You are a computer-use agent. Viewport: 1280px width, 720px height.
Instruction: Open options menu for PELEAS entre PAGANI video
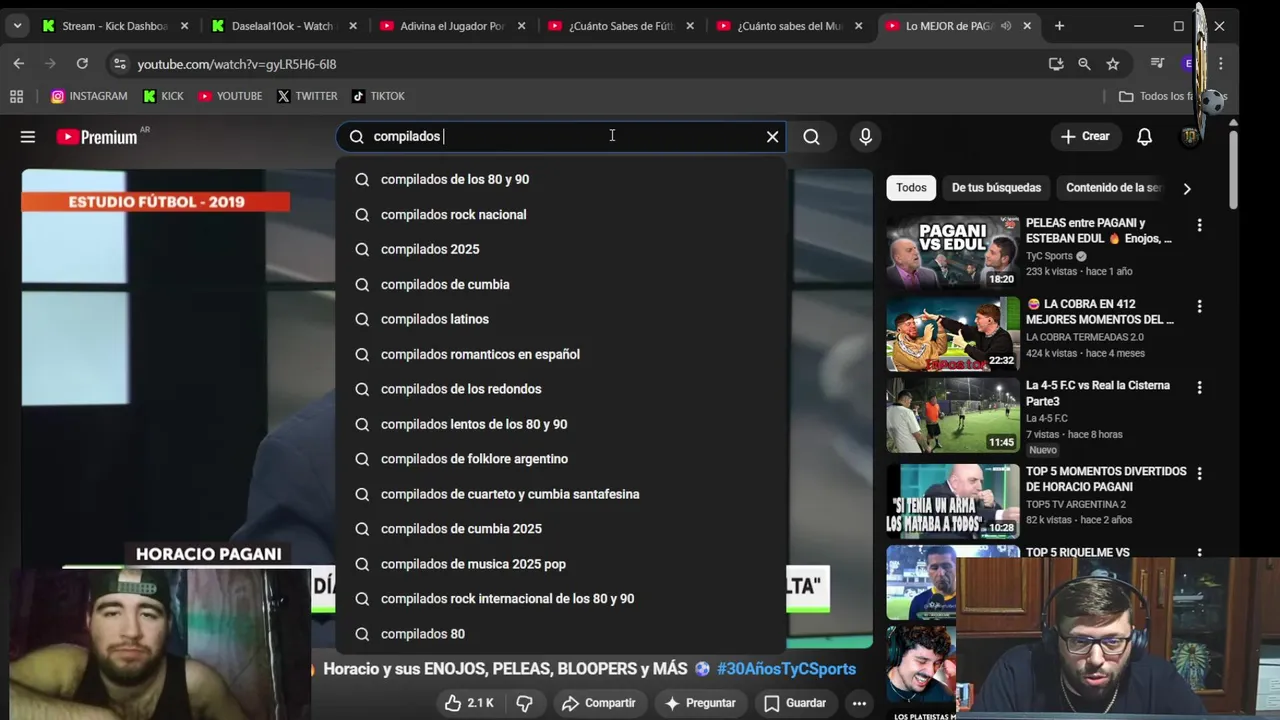1199,226
